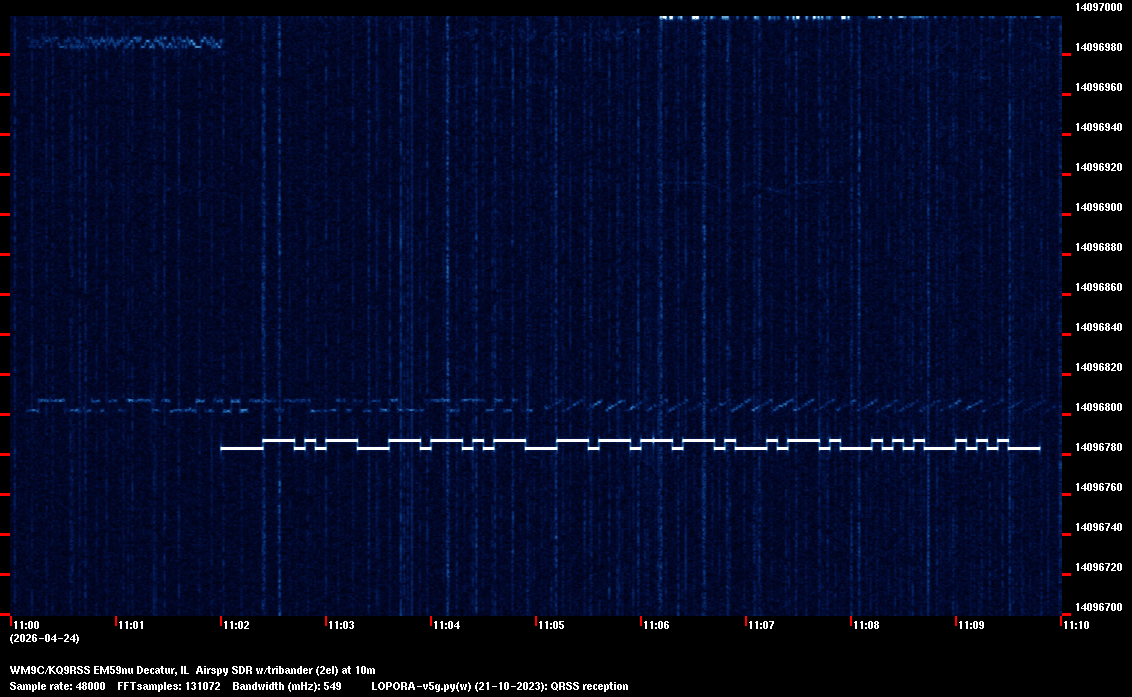Click the Bandwidth (mHz): 549 text
This screenshot has width=1132, height=697.
pyautogui.click(x=289, y=686)
